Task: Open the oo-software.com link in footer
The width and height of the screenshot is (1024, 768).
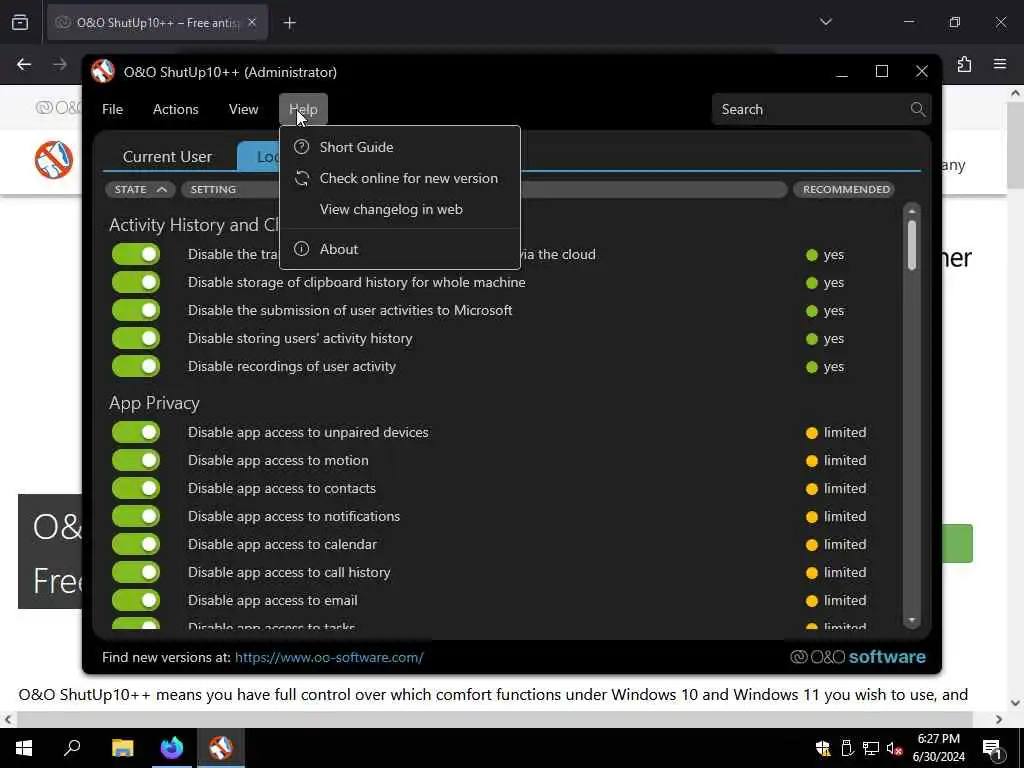Action: pyautogui.click(x=329, y=657)
